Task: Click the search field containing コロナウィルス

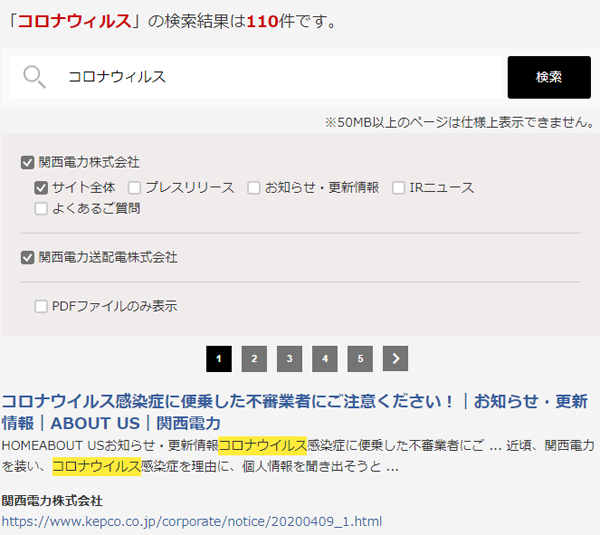Action: coord(256,77)
